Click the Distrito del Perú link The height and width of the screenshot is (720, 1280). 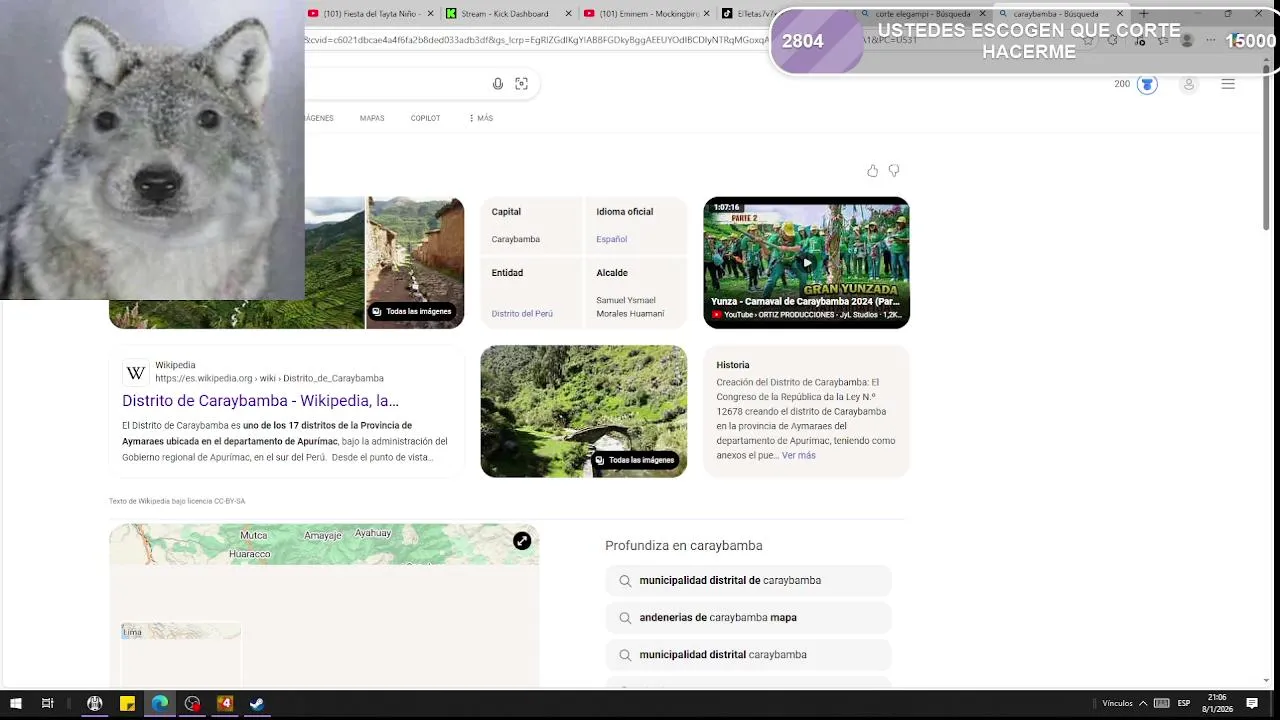[x=522, y=314]
